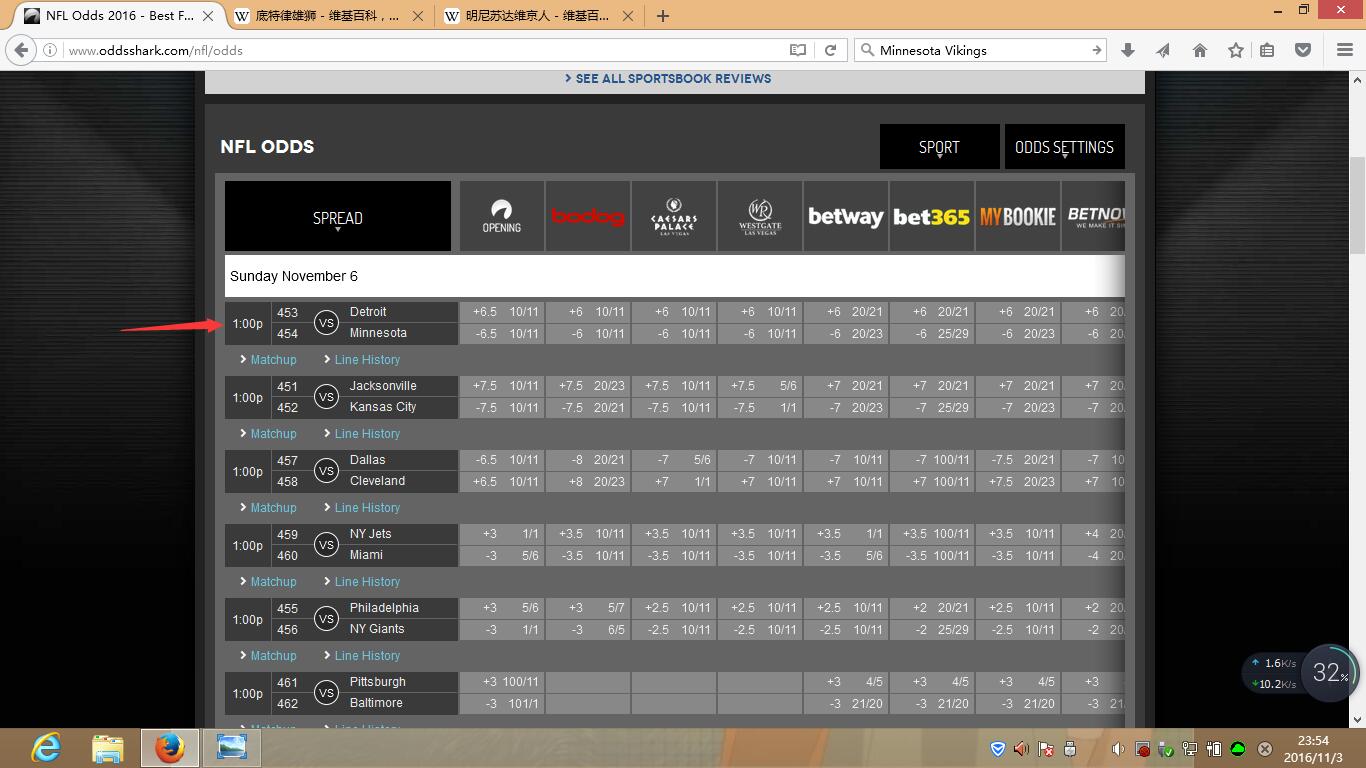Click the Minnesota team name
The height and width of the screenshot is (768, 1366).
(x=378, y=333)
